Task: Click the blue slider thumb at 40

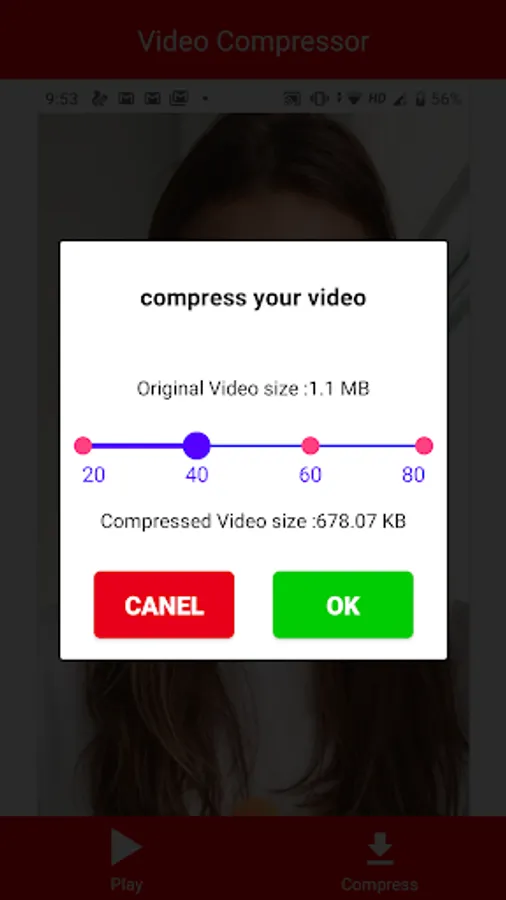Action: [x=197, y=445]
